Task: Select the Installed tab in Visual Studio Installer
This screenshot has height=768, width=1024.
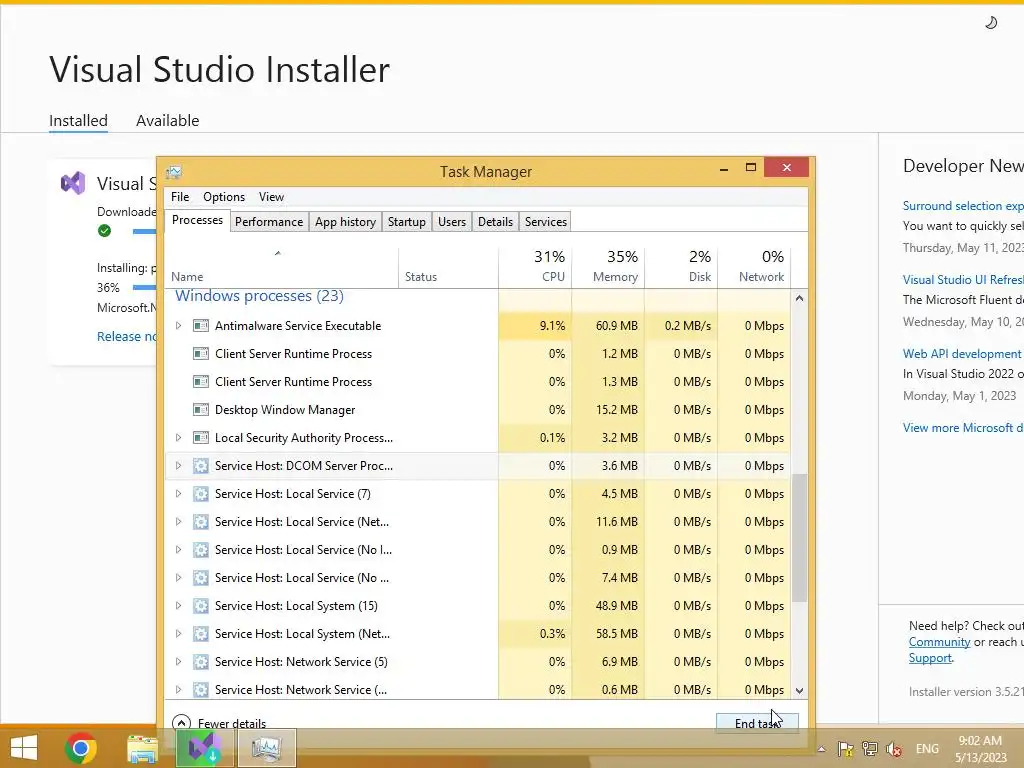Action: [78, 121]
